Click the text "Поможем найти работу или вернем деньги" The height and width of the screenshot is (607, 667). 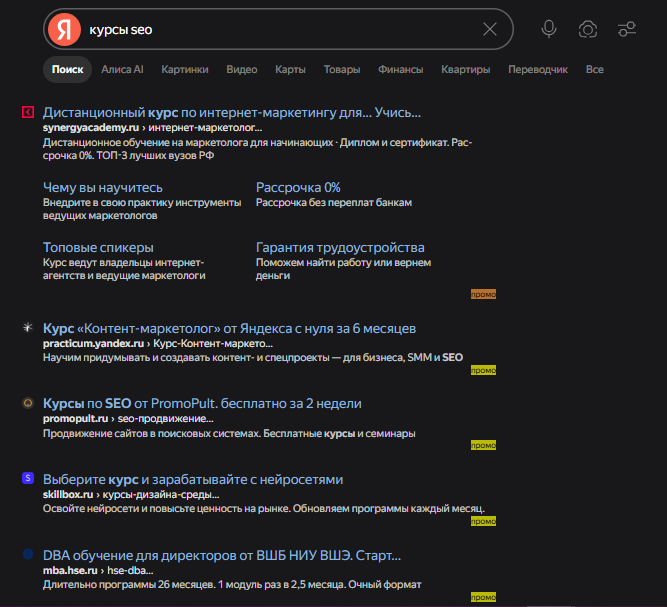click(x=343, y=269)
